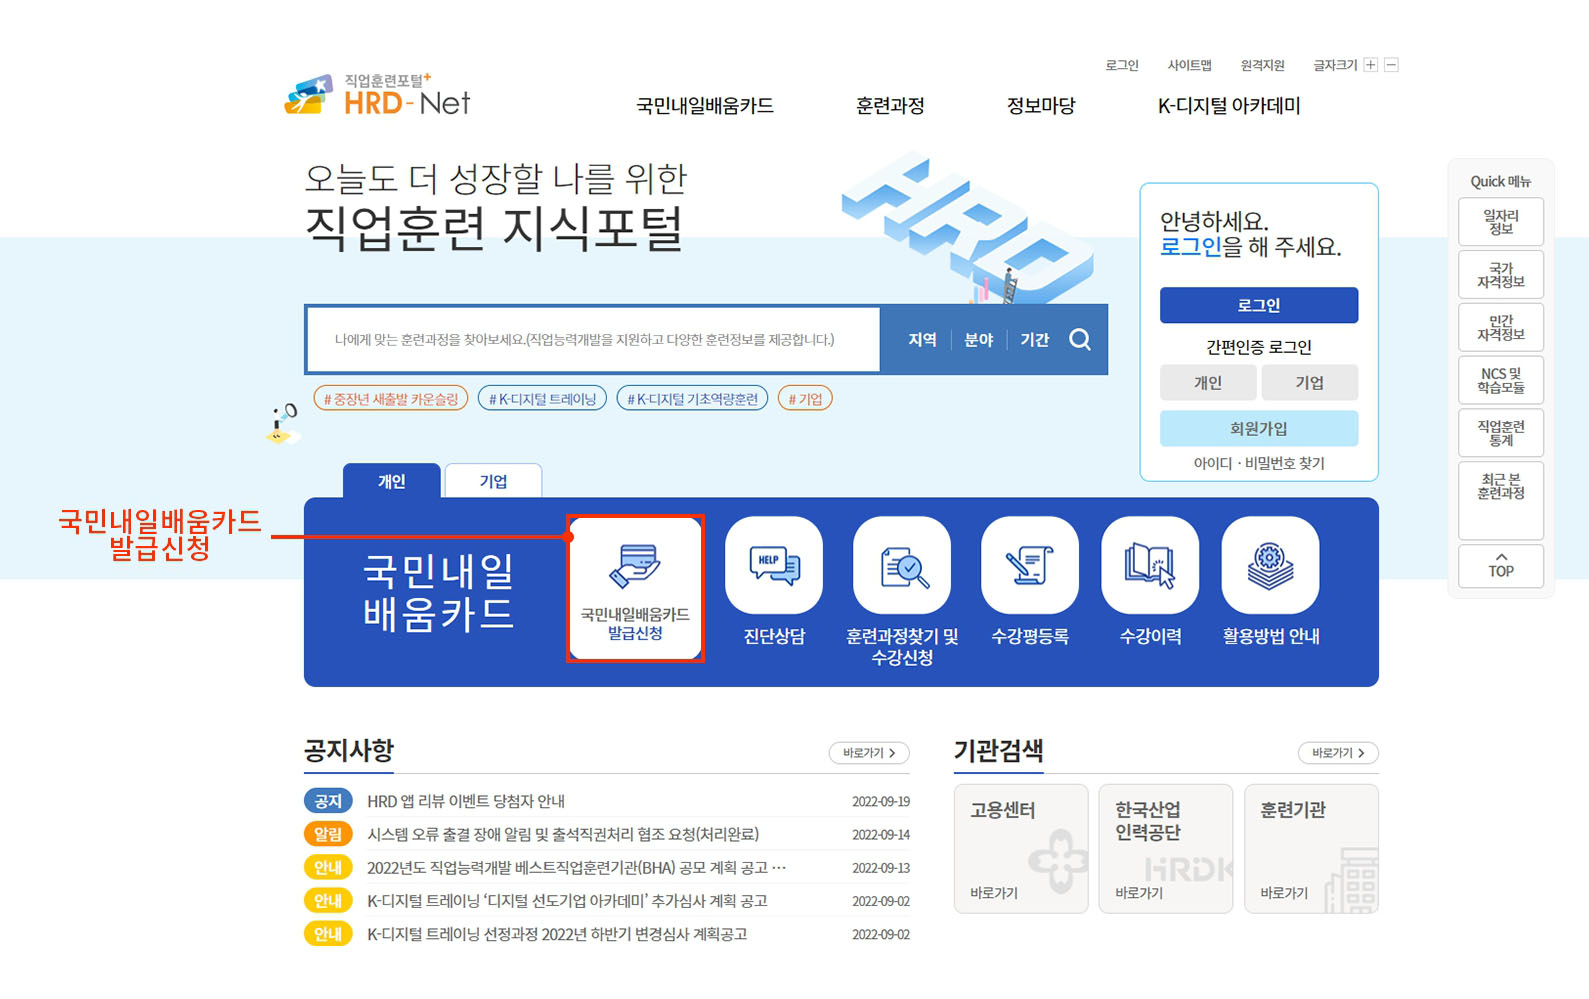
Task: Open the 활용방법 안내 icon
Action: click(1271, 565)
